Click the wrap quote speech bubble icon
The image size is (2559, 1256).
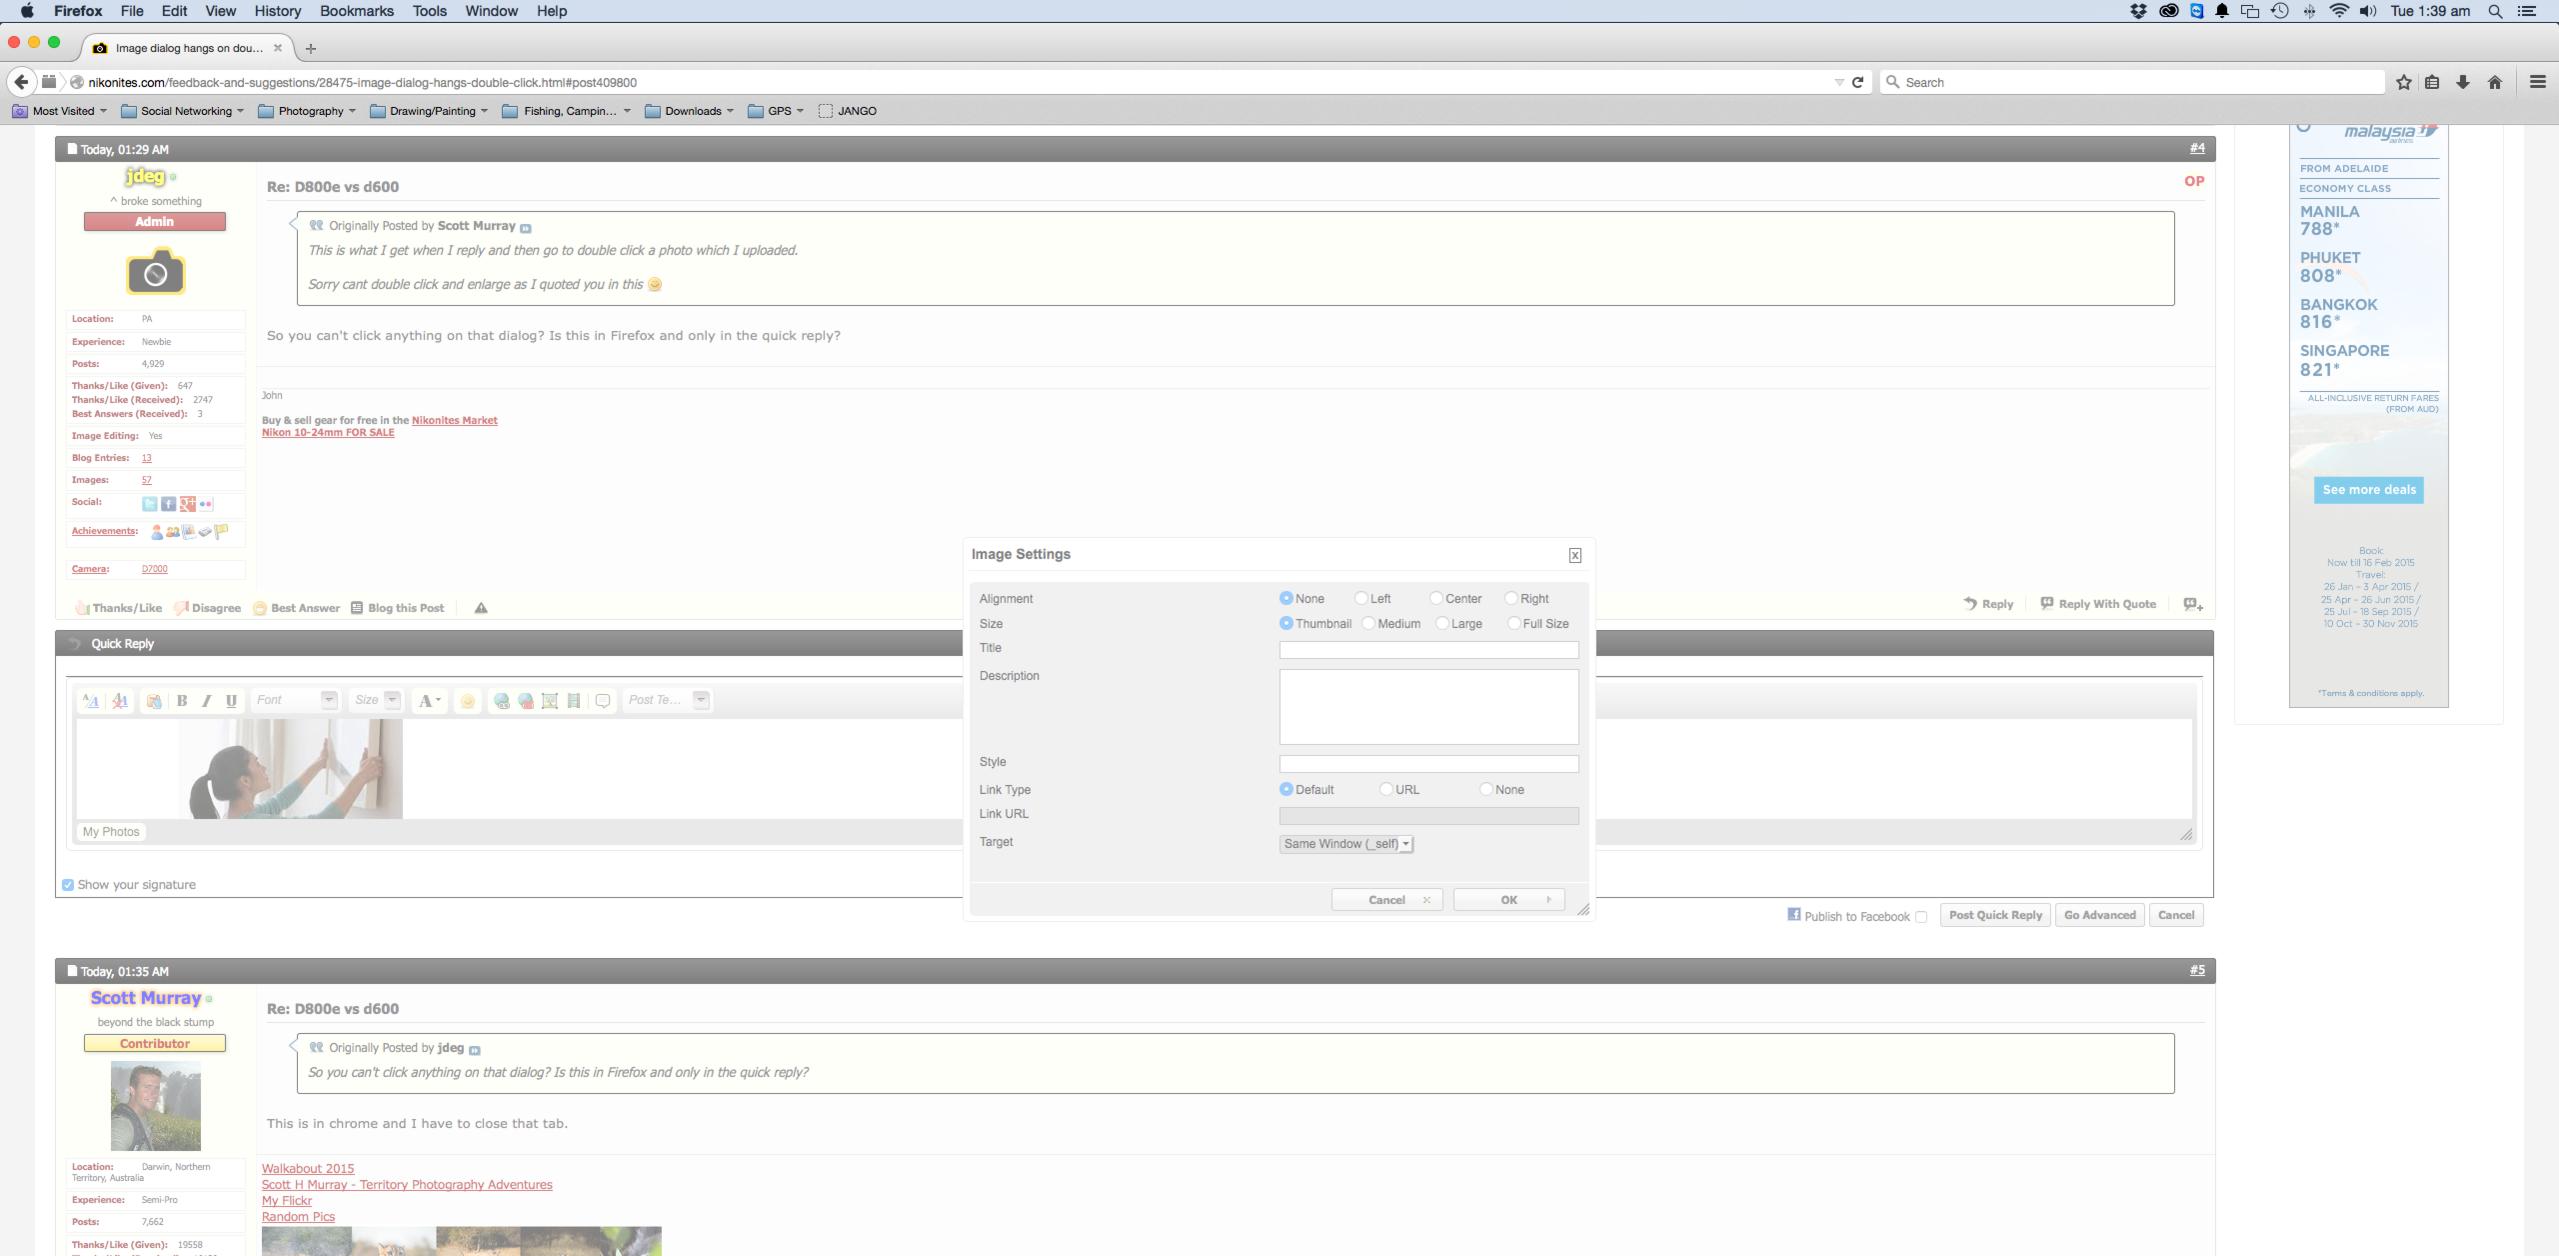(603, 701)
